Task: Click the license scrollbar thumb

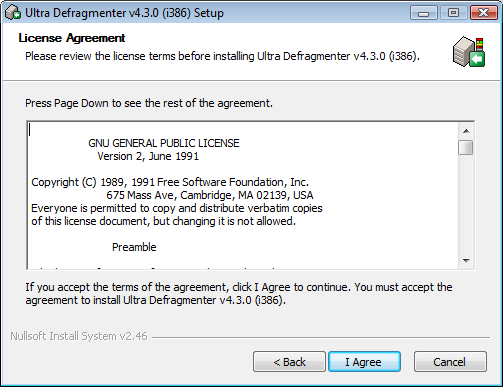Action: click(x=466, y=147)
